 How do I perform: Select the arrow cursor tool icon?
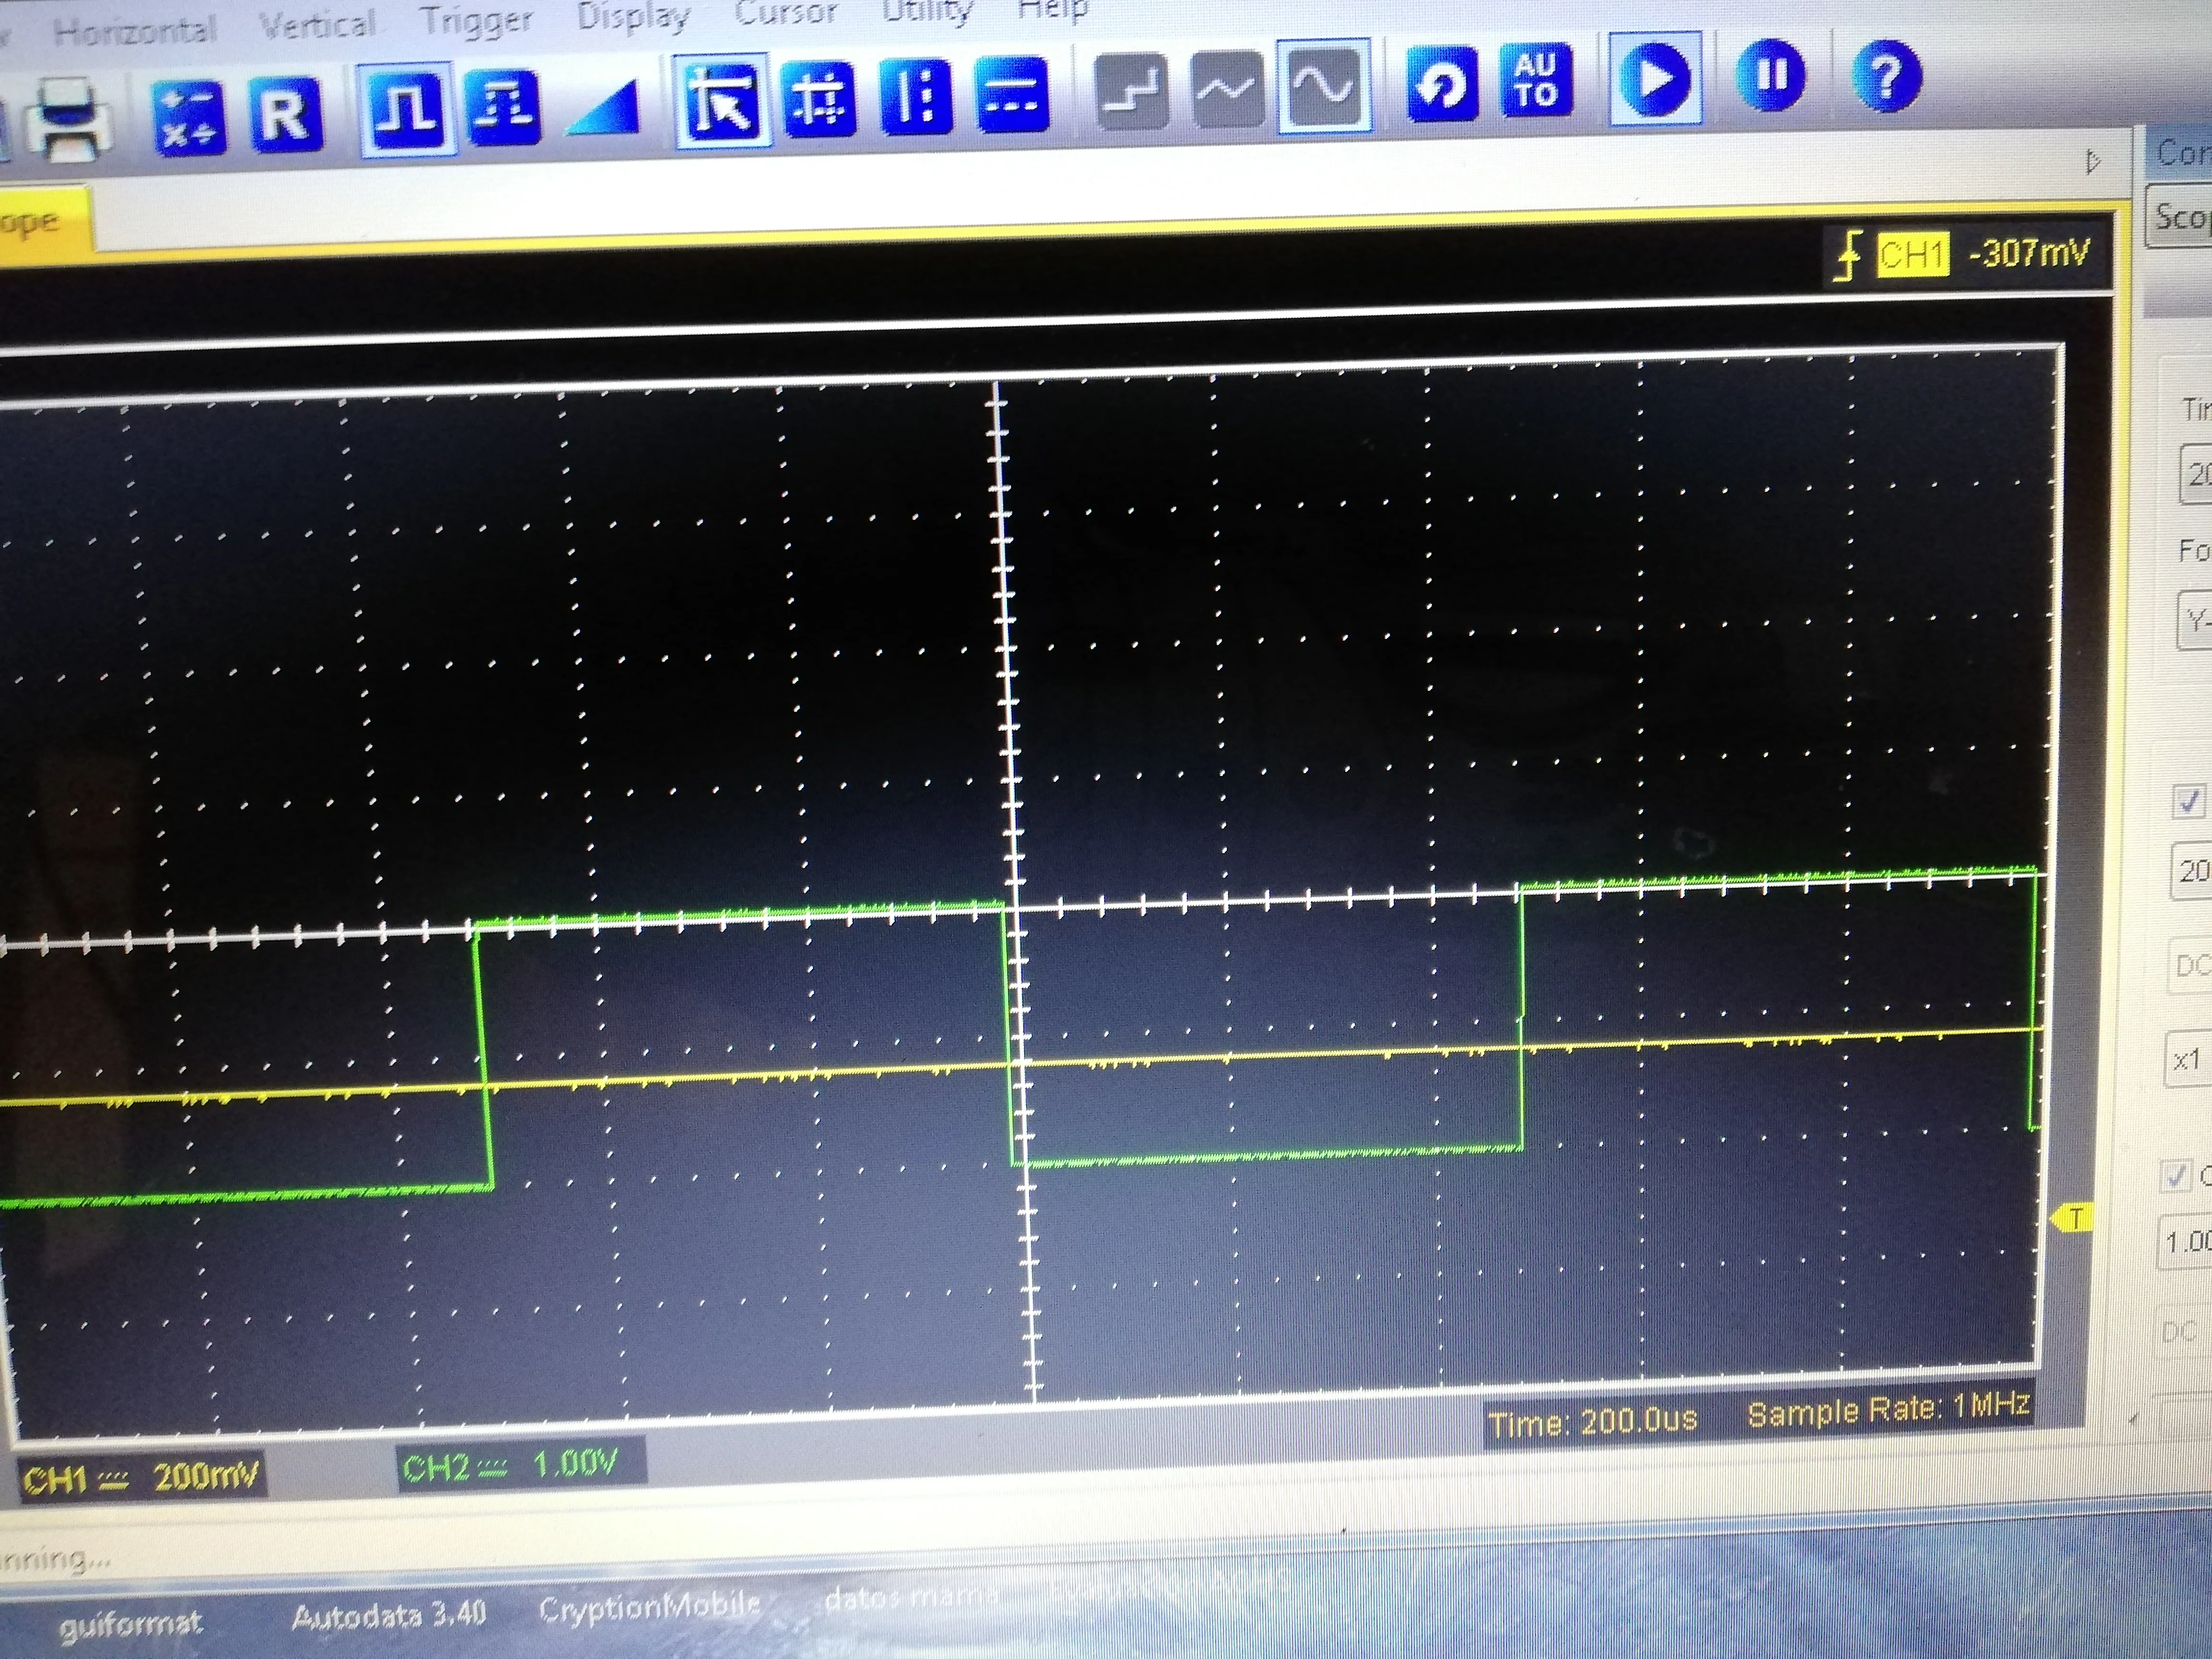point(721,102)
